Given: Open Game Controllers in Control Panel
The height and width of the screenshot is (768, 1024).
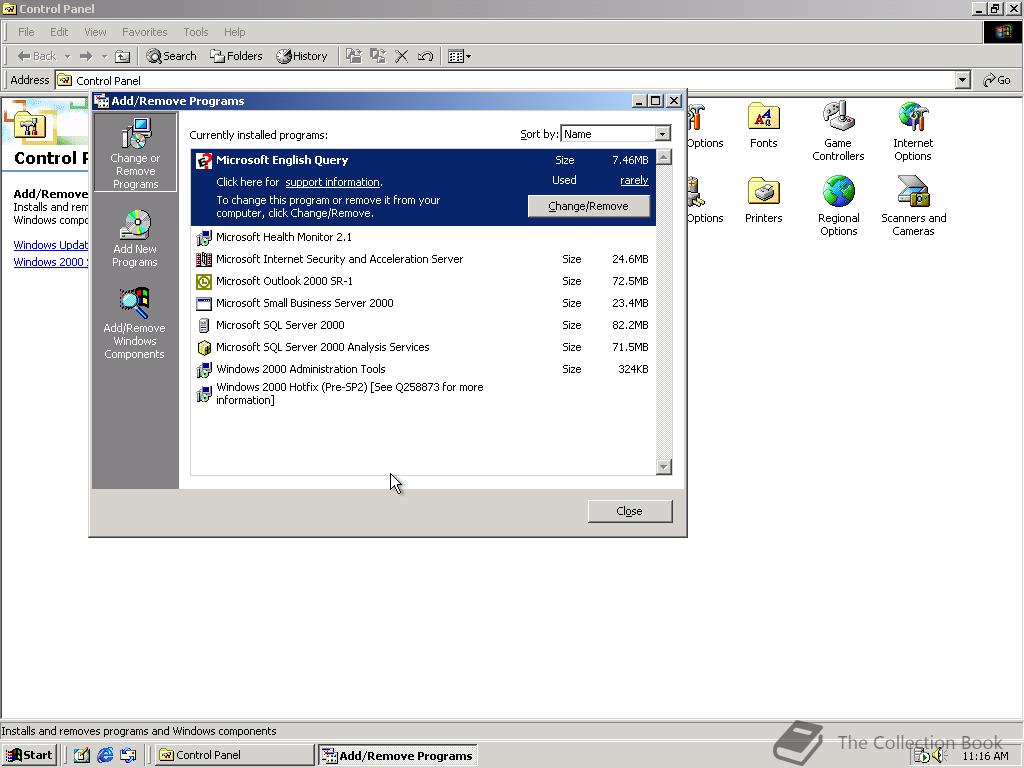Looking at the screenshot, I should coord(838,131).
